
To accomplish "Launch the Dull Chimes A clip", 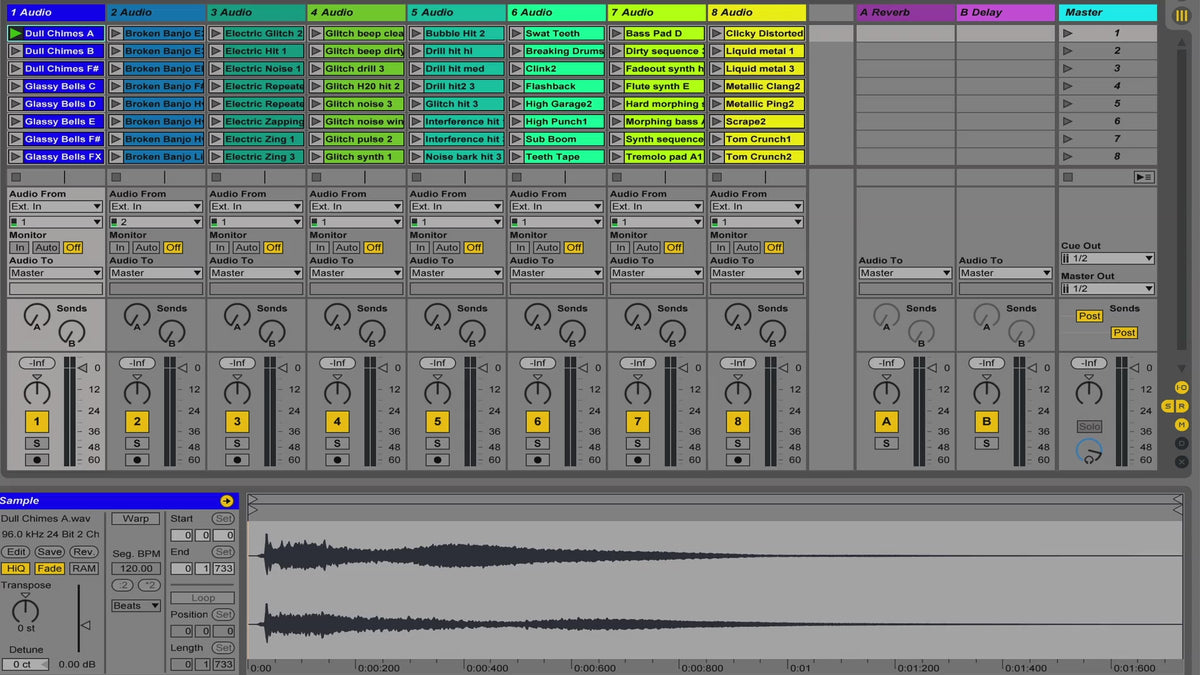I will point(16,33).
